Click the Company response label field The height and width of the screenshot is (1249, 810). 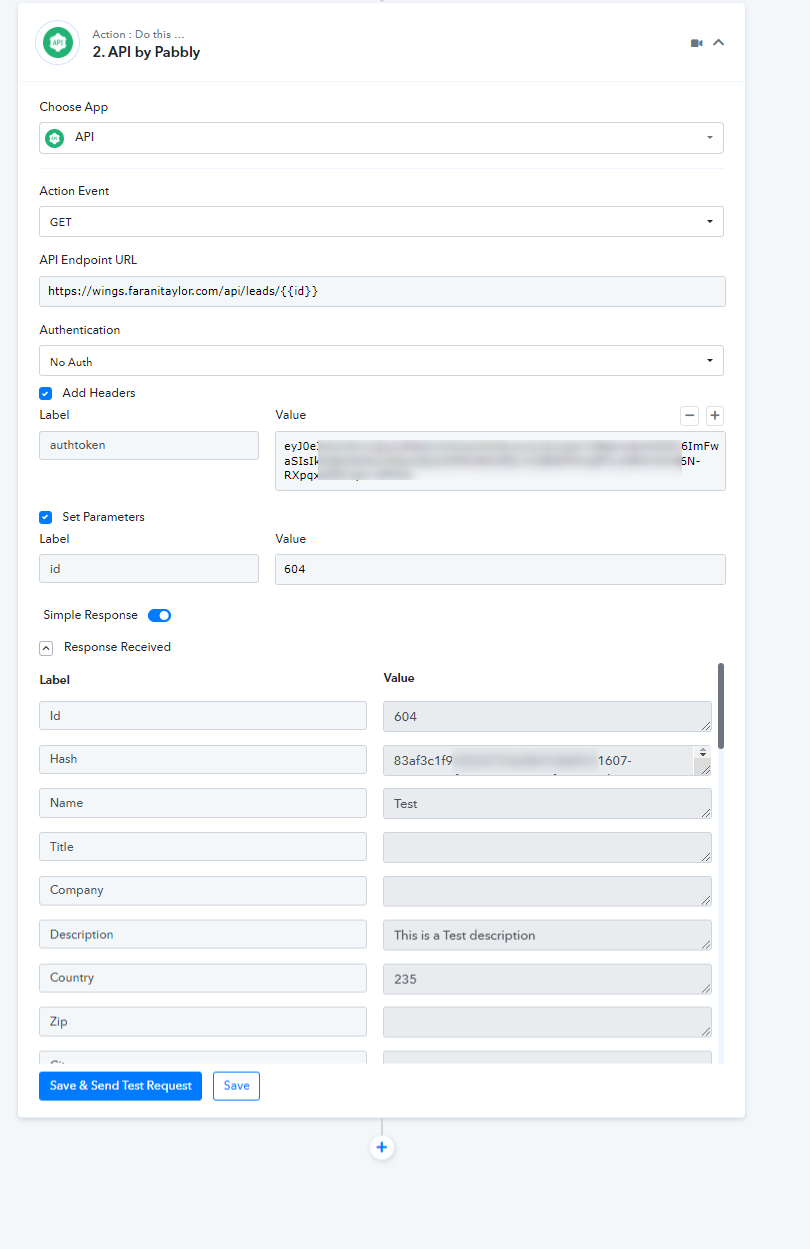(203, 890)
